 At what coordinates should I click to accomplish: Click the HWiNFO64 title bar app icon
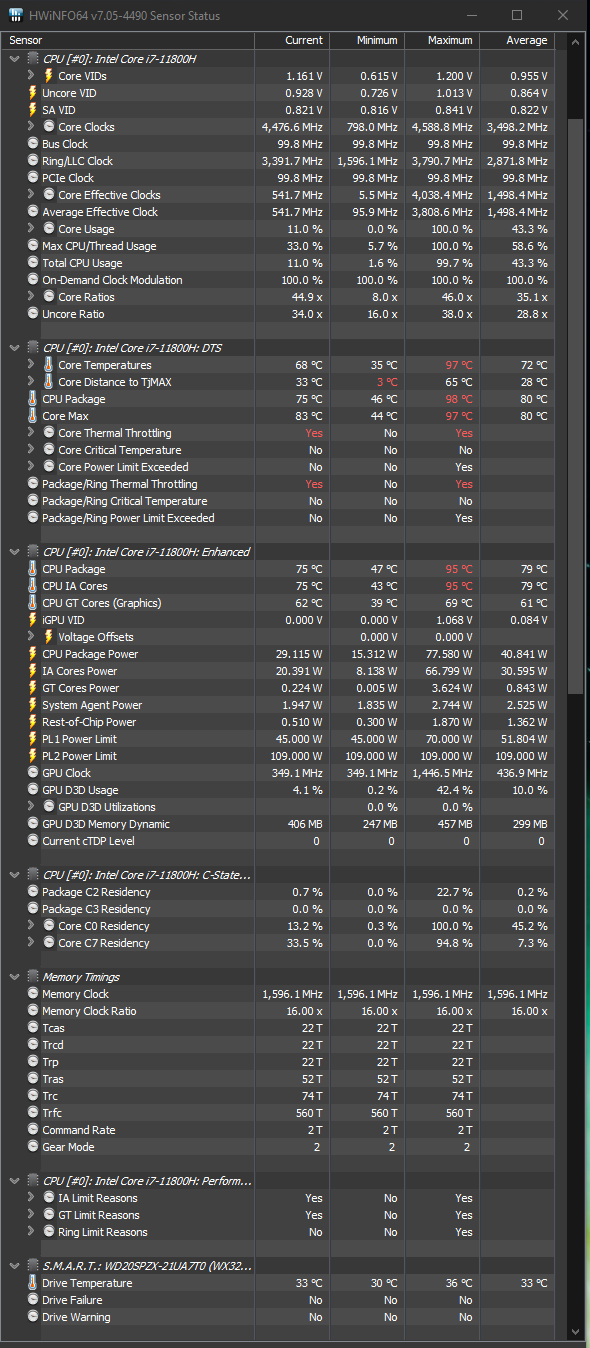click(x=17, y=16)
